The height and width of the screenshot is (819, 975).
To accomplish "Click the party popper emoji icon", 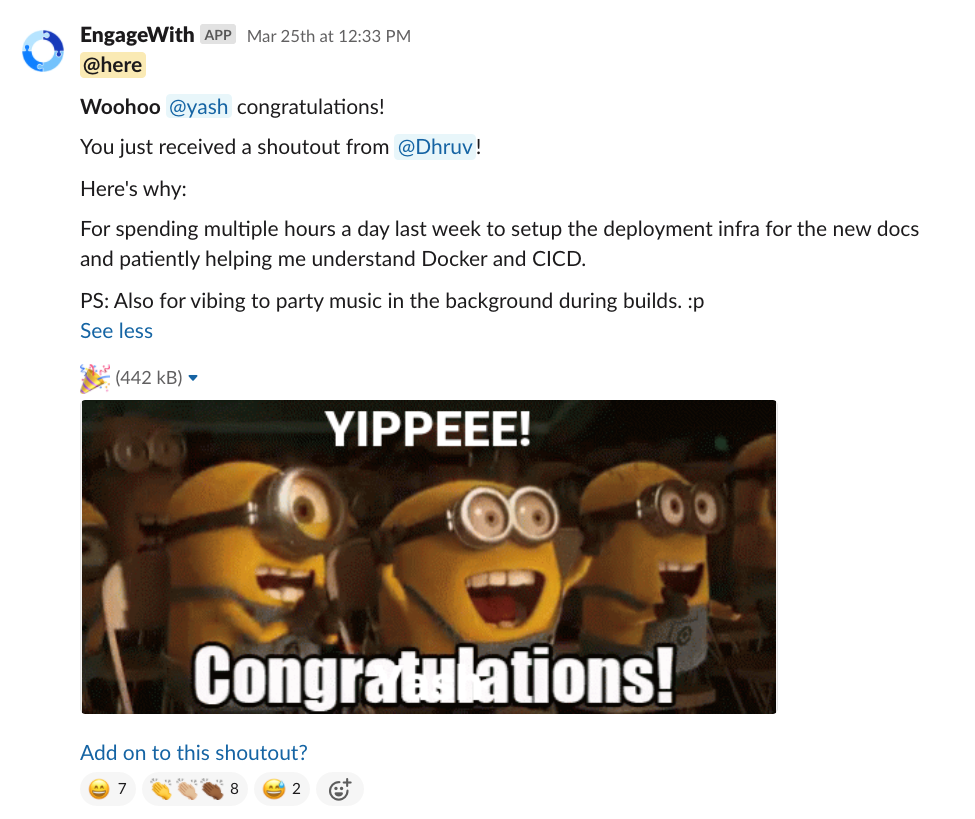I will [x=95, y=378].
